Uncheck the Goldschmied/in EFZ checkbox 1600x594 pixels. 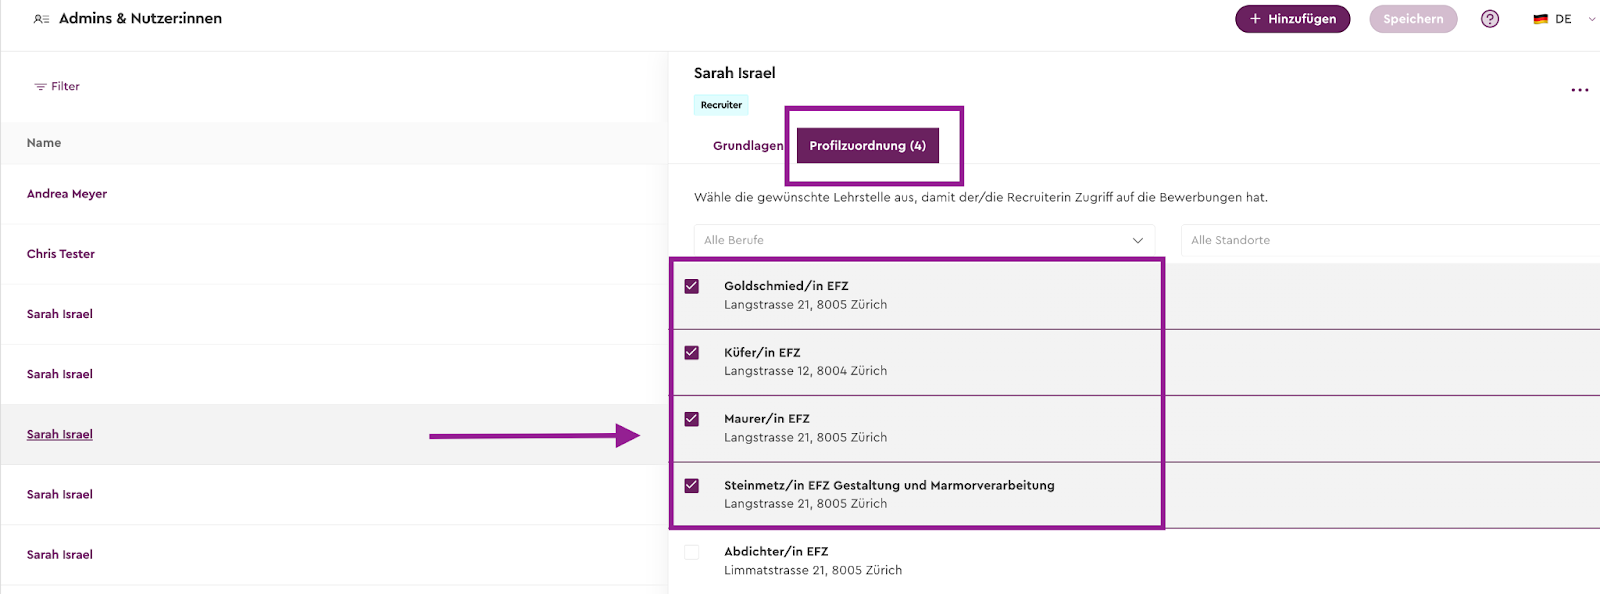click(692, 286)
